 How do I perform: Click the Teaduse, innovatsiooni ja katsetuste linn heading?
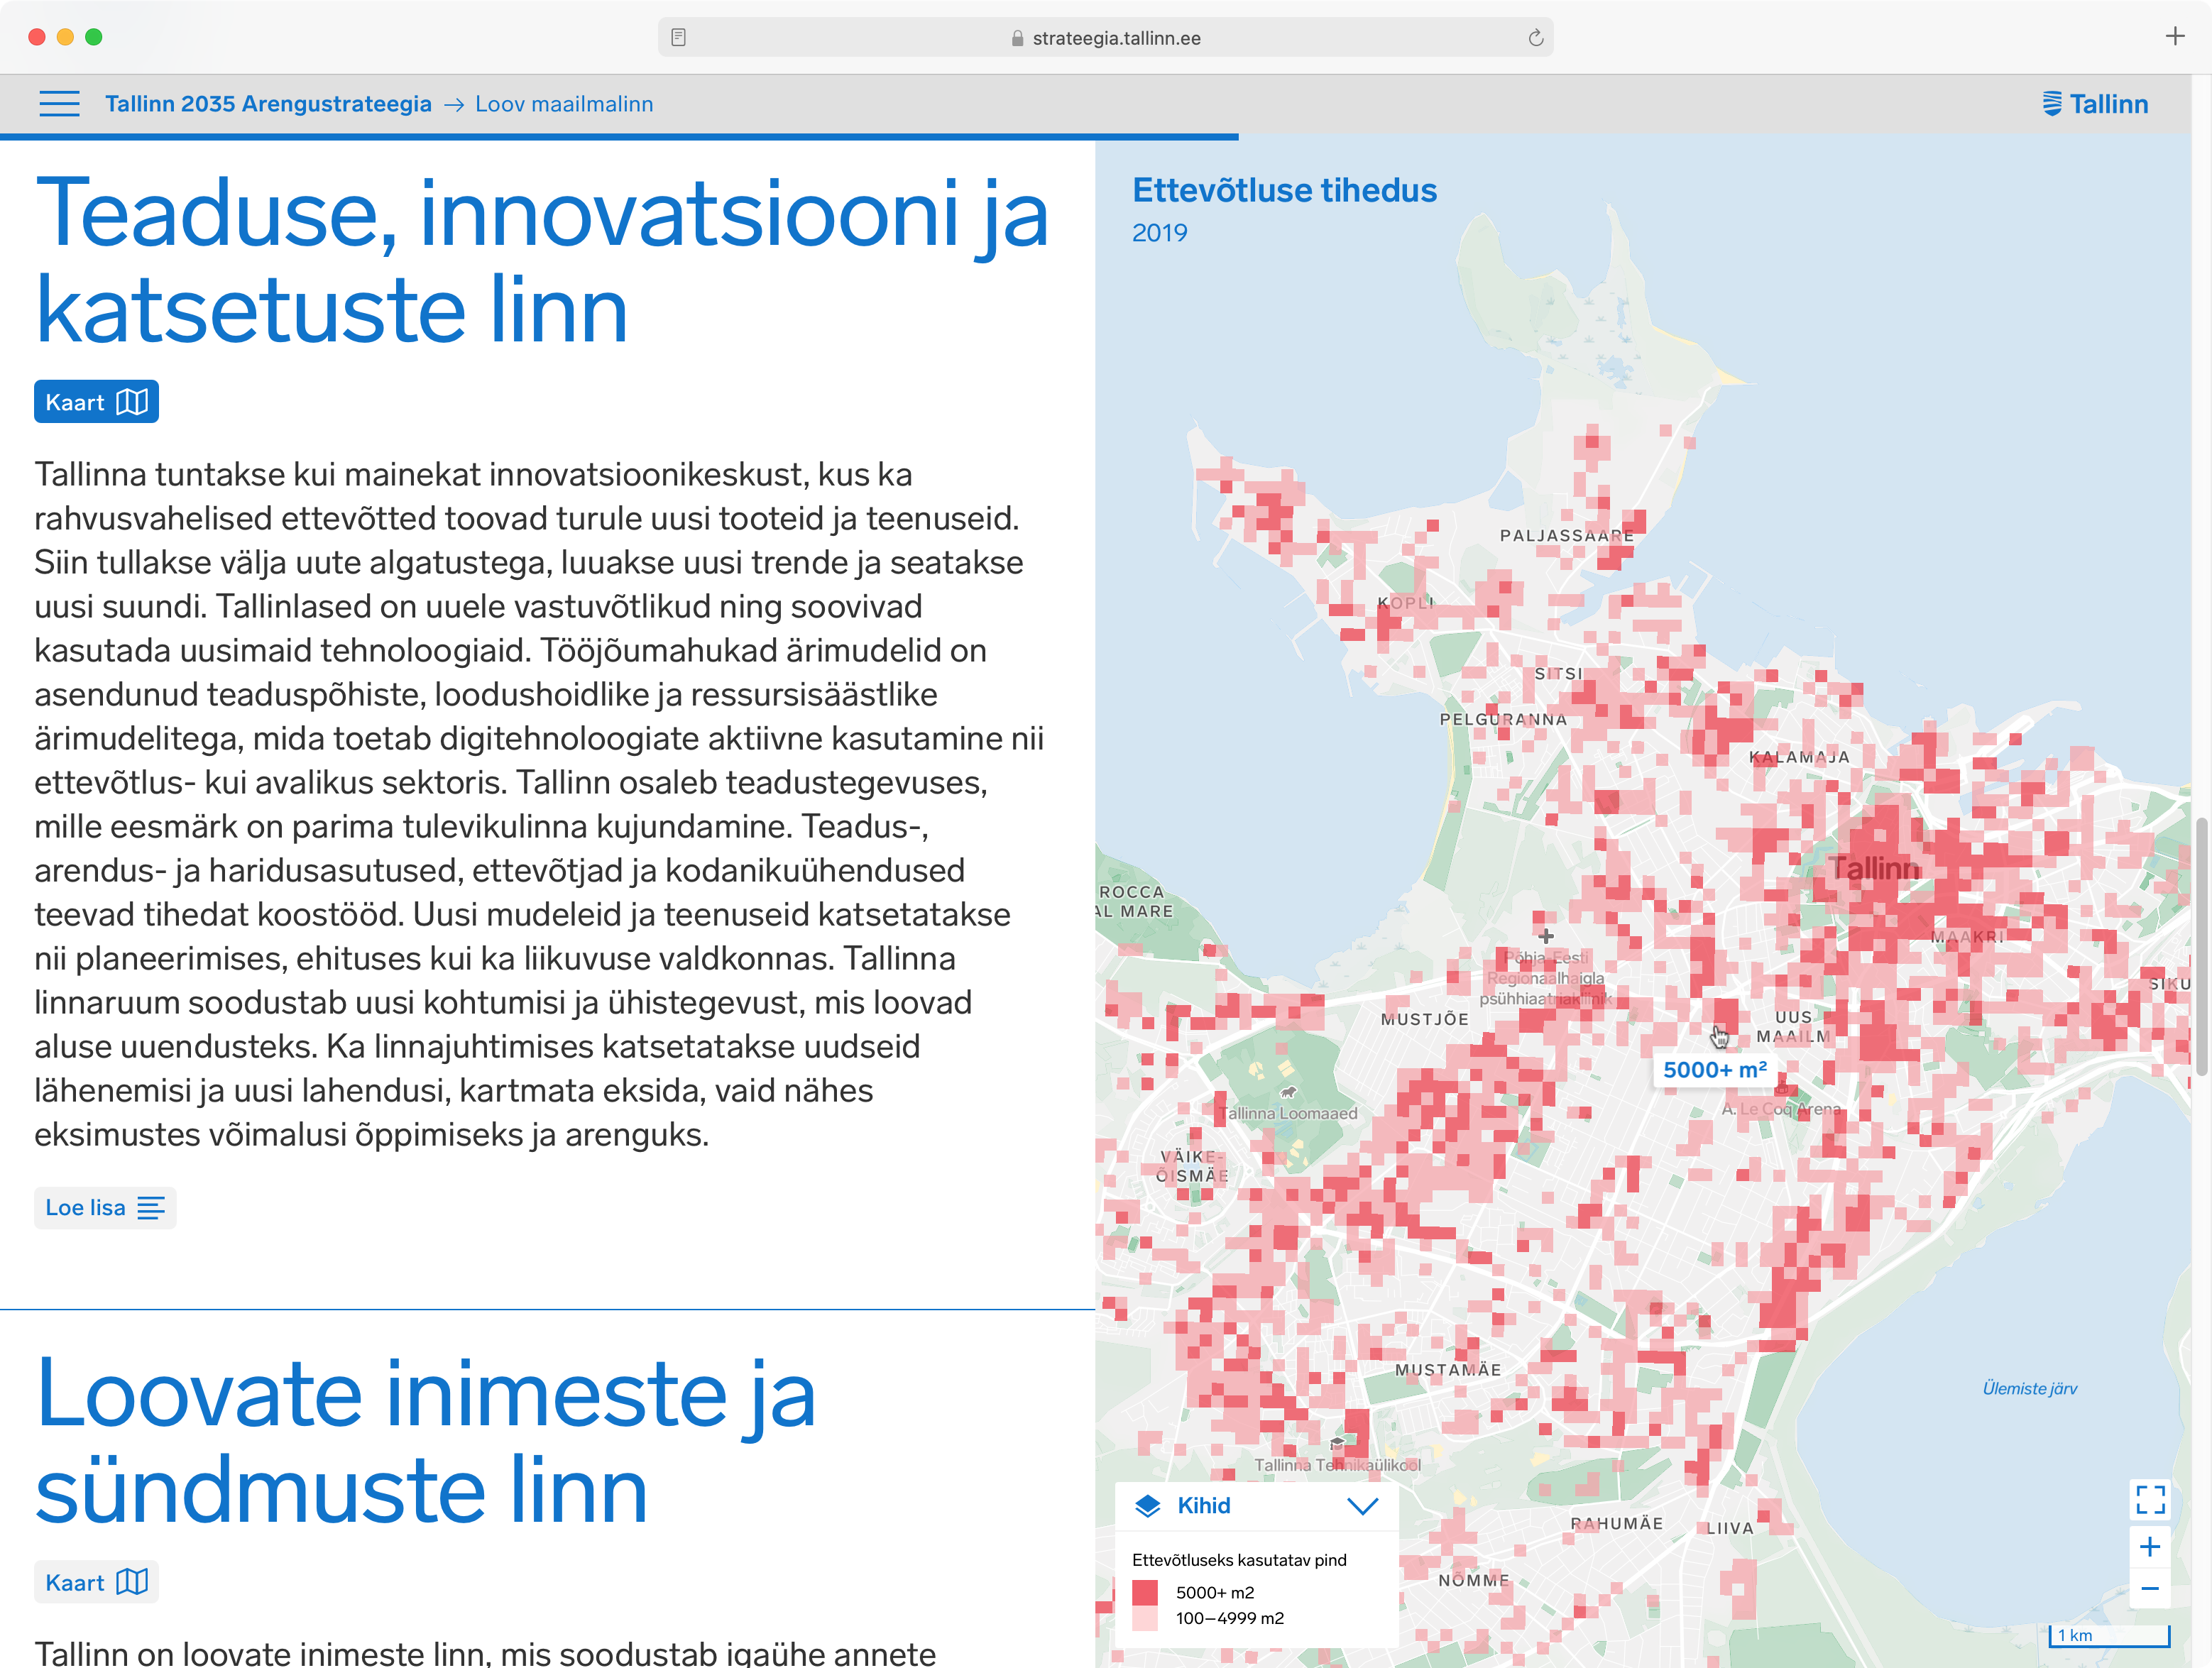tap(542, 260)
